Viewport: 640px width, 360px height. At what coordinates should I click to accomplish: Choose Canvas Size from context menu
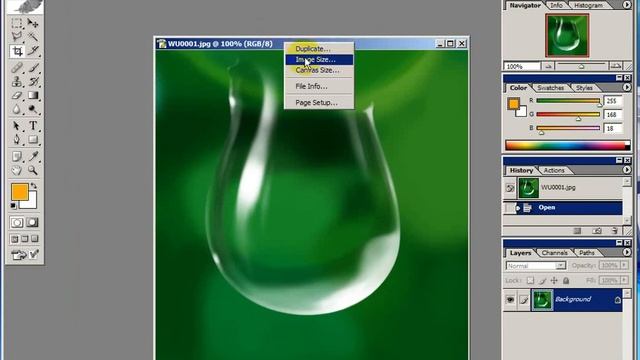pos(319,70)
